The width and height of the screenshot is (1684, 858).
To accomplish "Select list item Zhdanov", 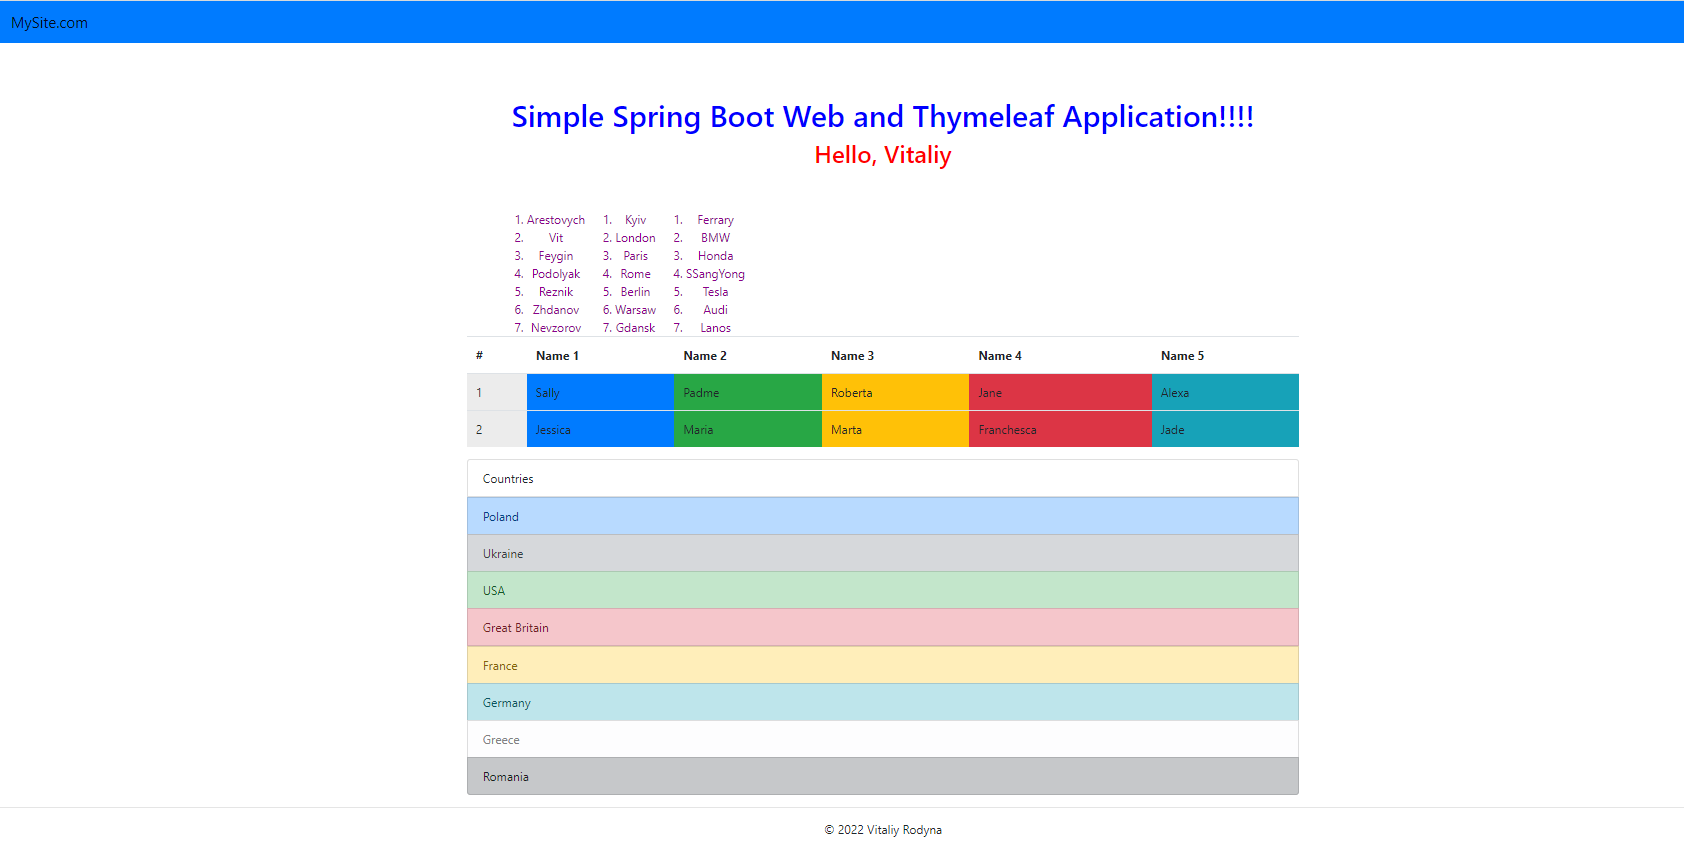I will pyautogui.click(x=555, y=310).
